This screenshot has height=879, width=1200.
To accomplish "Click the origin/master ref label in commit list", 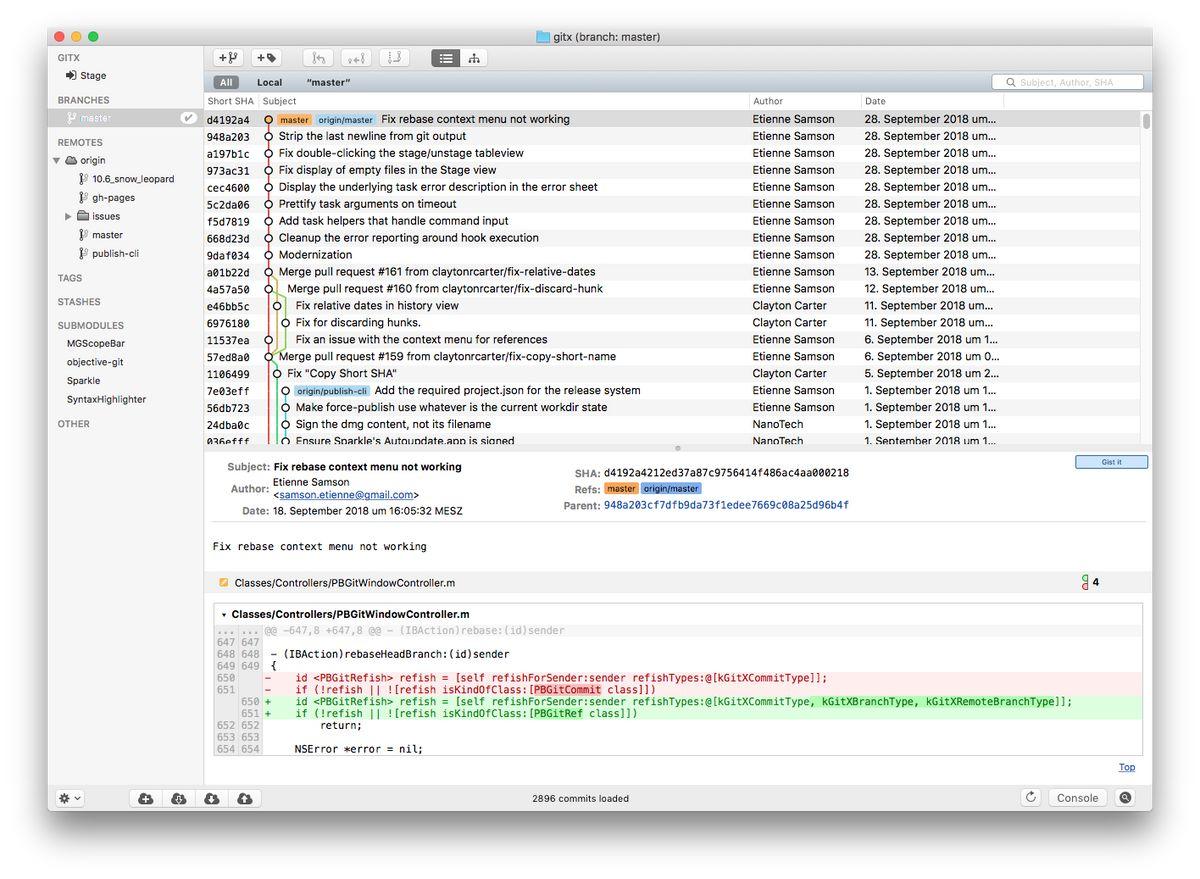I will [345, 120].
